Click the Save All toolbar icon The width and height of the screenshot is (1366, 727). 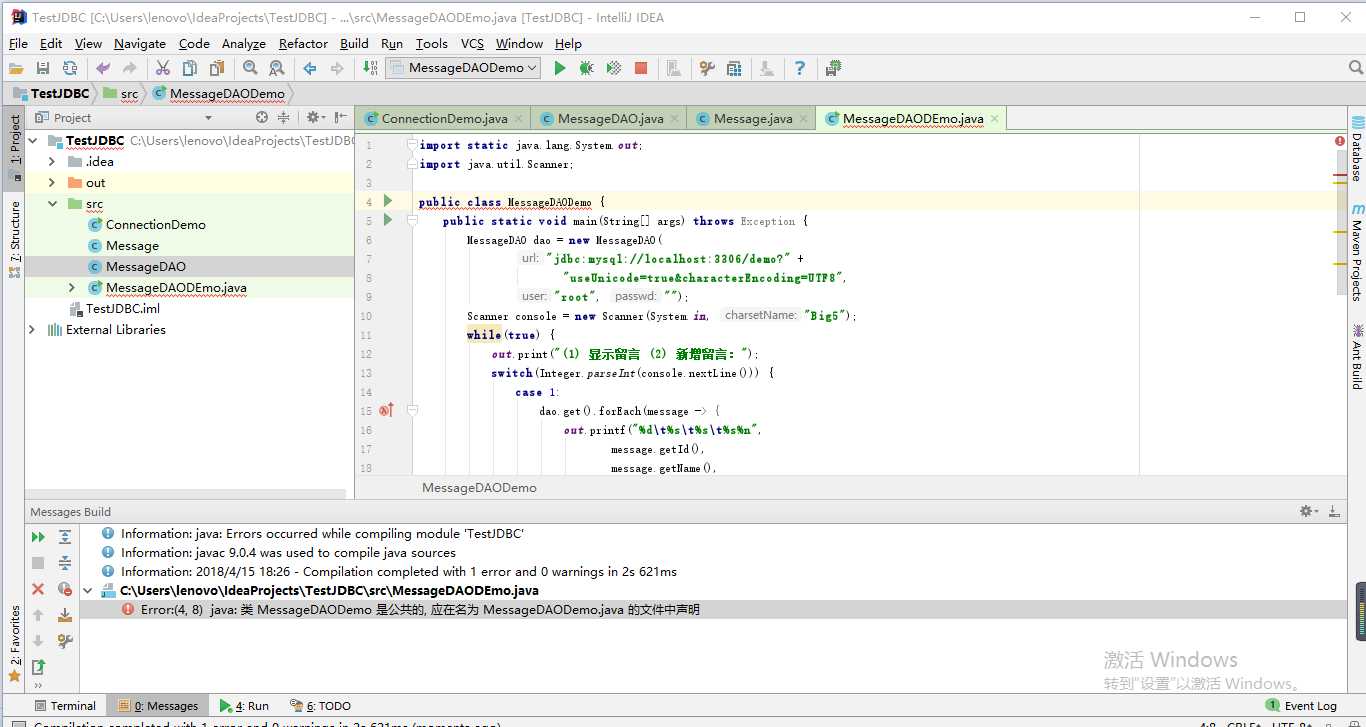pyautogui.click(x=43, y=68)
